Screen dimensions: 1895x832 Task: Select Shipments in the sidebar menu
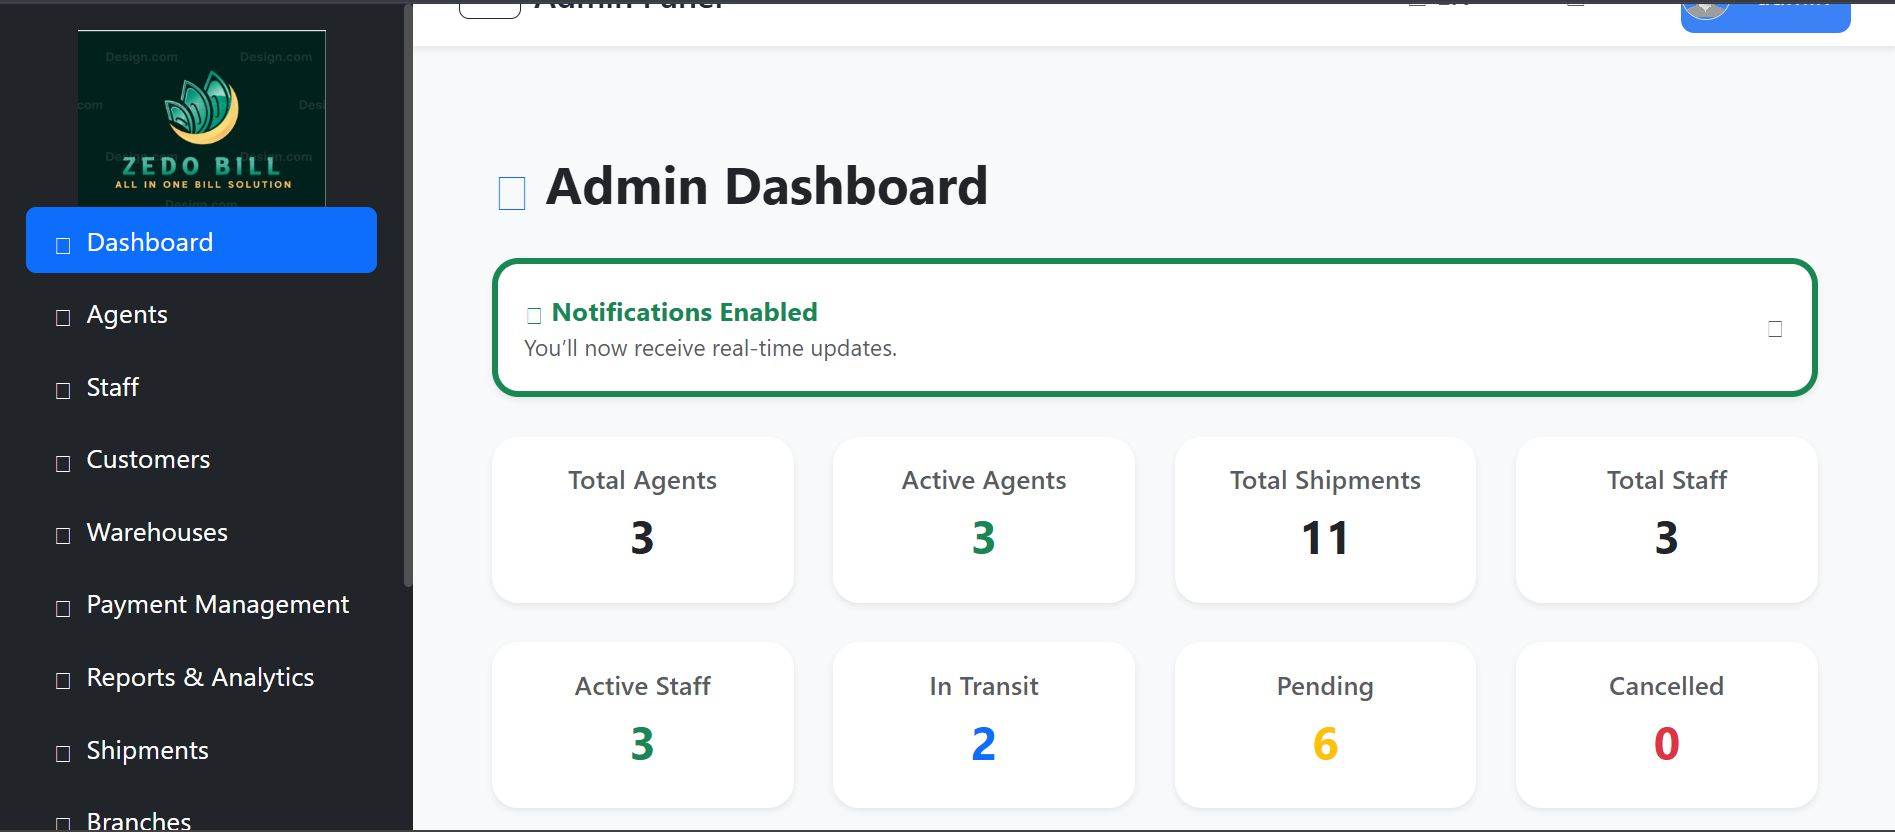(147, 751)
